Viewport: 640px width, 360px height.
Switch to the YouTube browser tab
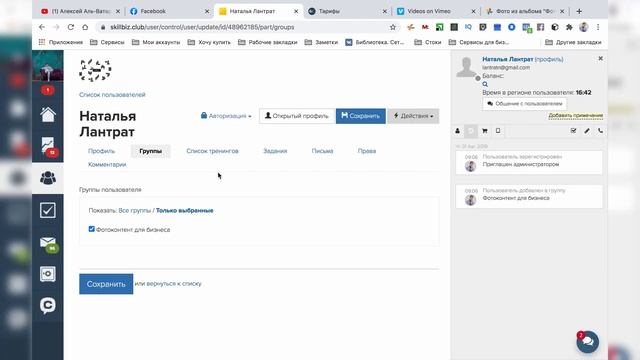(x=80, y=11)
